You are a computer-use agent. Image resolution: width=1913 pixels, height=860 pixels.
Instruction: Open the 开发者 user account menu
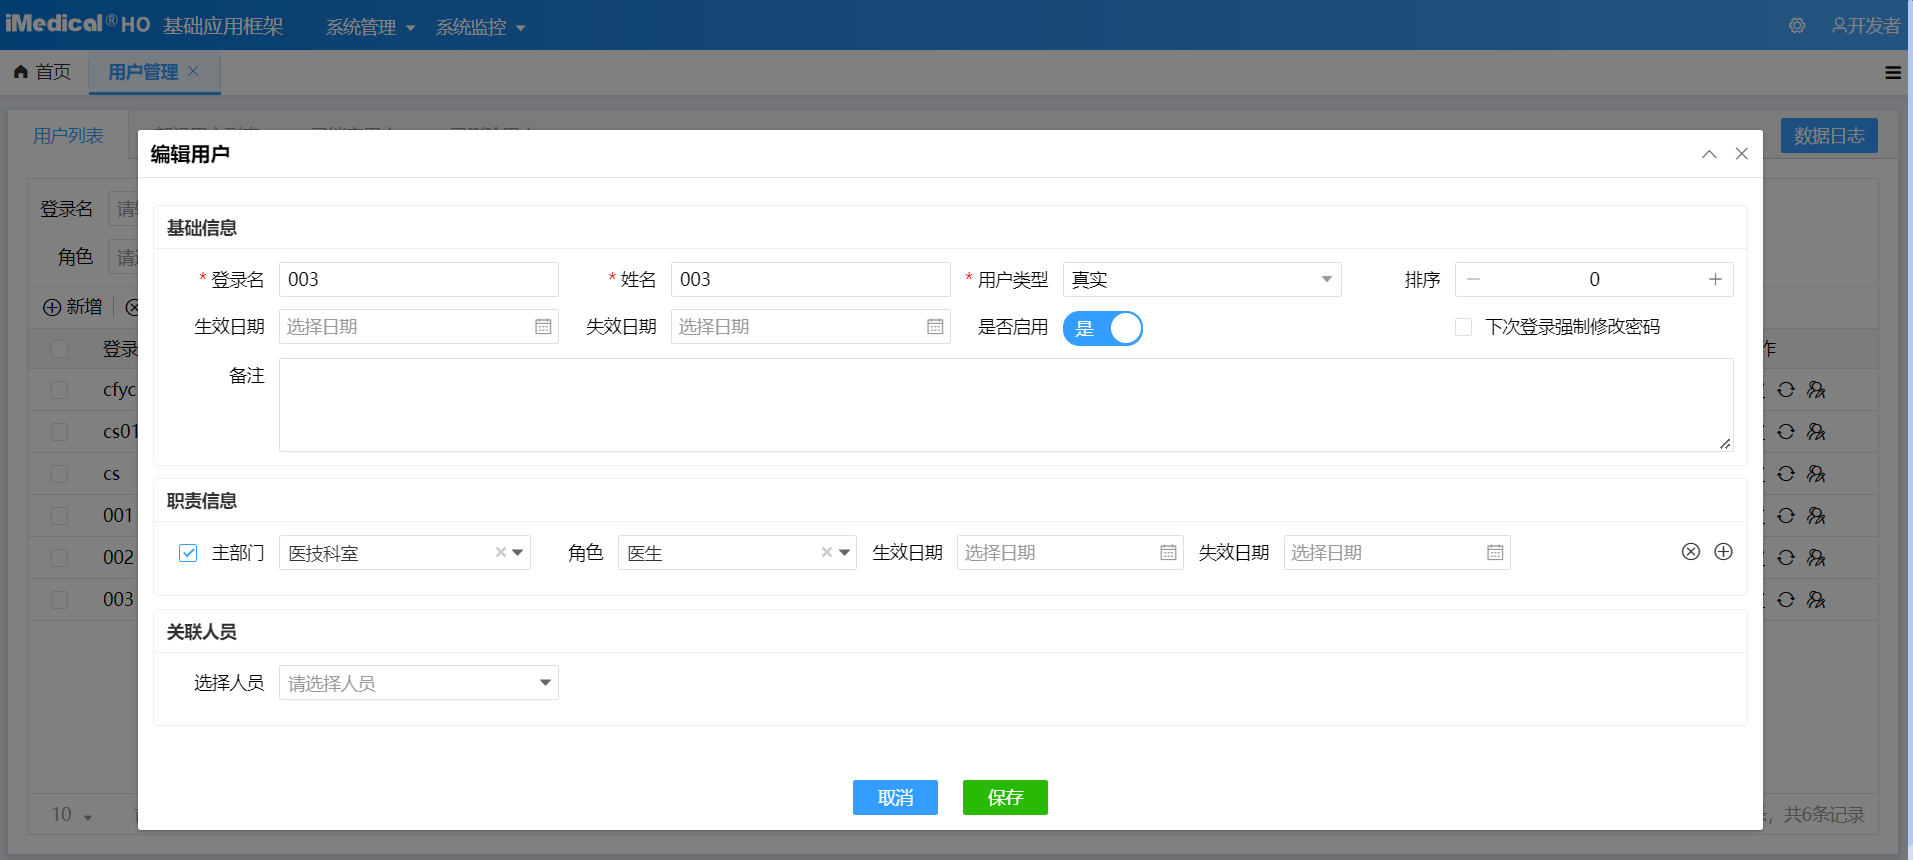click(x=1865, y=26)
